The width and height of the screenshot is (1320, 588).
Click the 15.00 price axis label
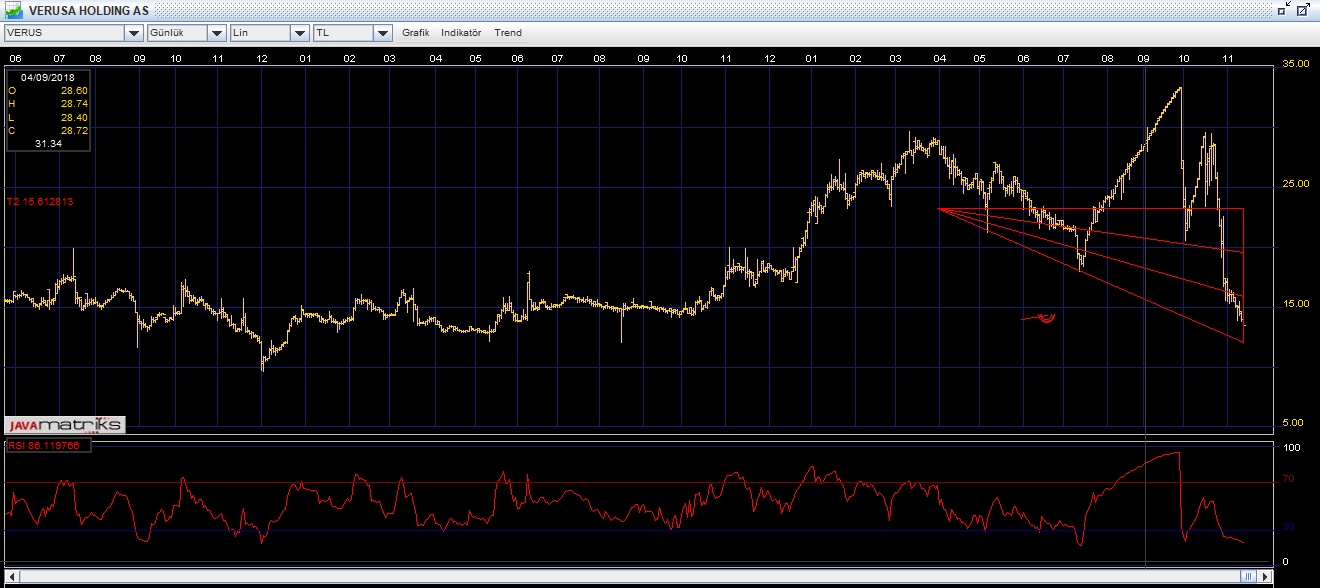[1296, 304]
